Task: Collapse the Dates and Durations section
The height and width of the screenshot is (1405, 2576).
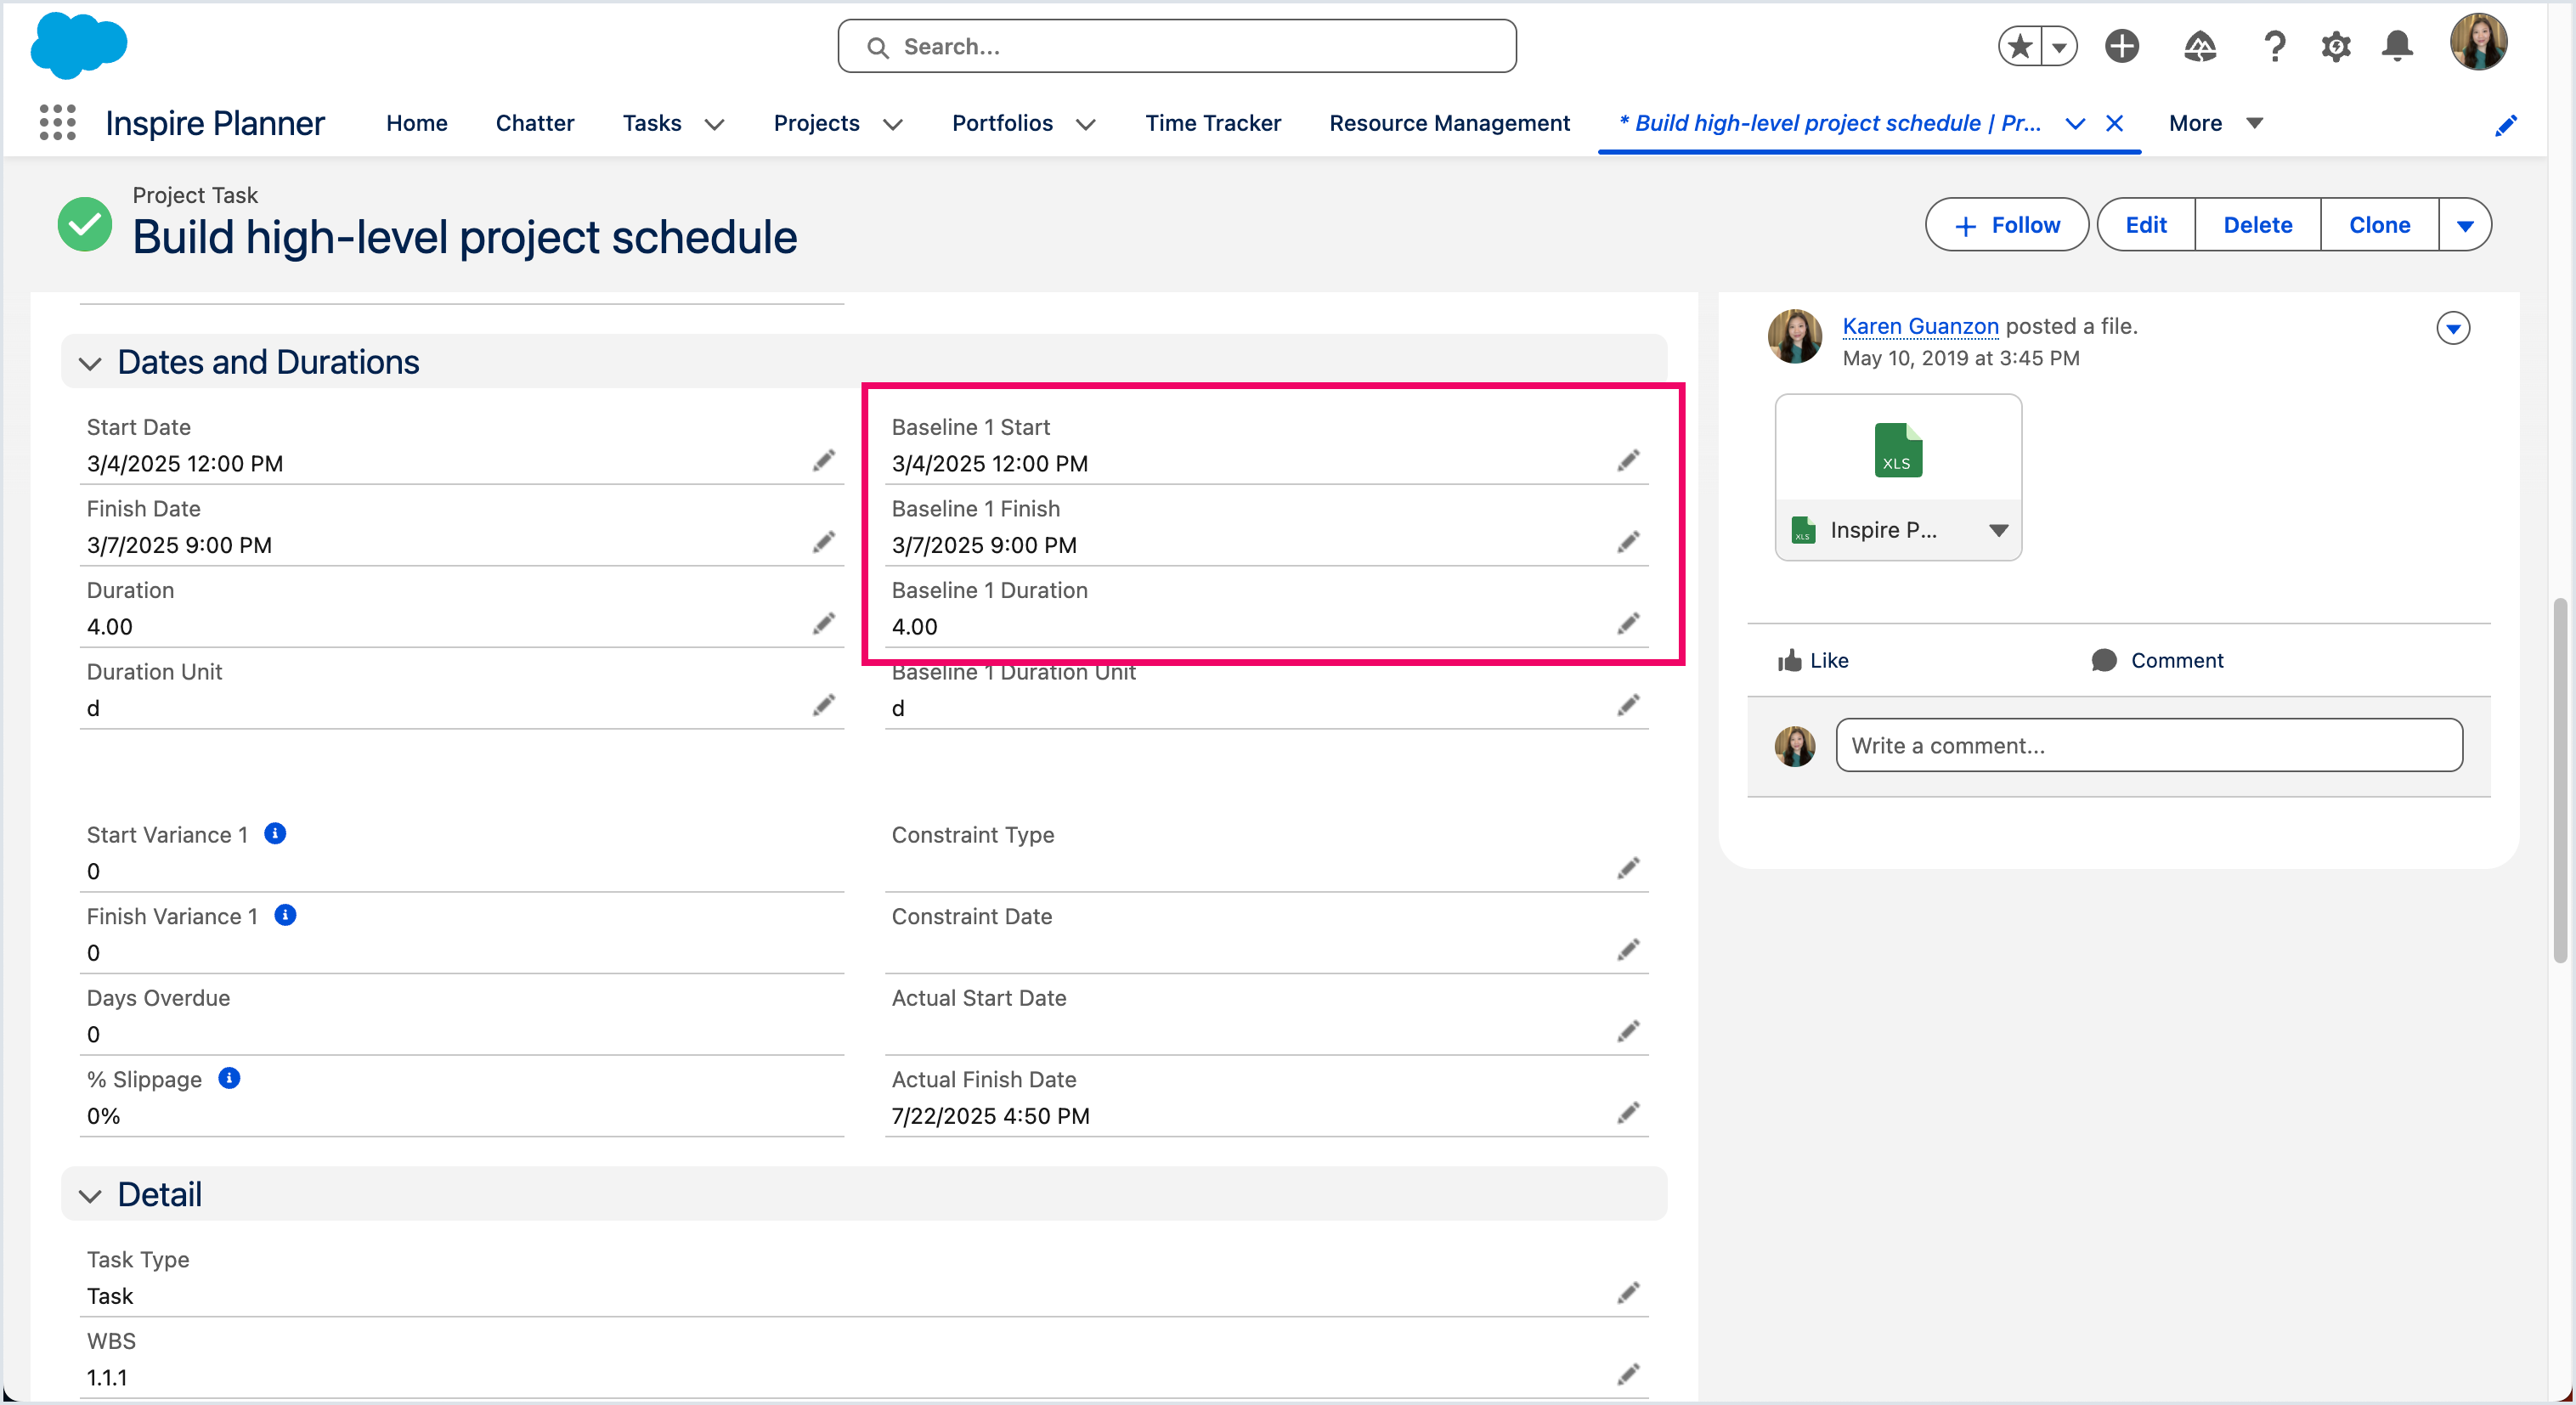Action: click(x=90, y=363)
